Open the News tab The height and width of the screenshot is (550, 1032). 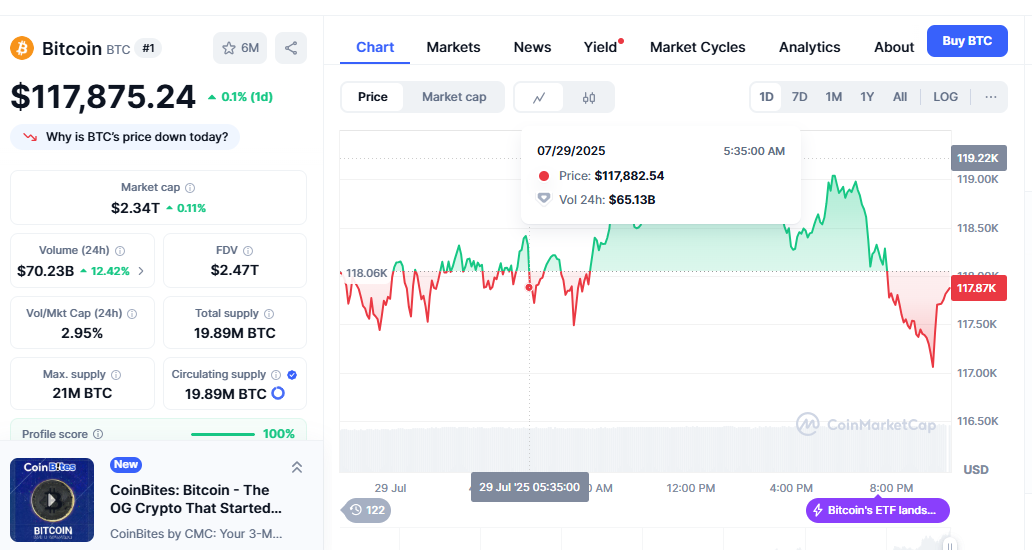532,47
